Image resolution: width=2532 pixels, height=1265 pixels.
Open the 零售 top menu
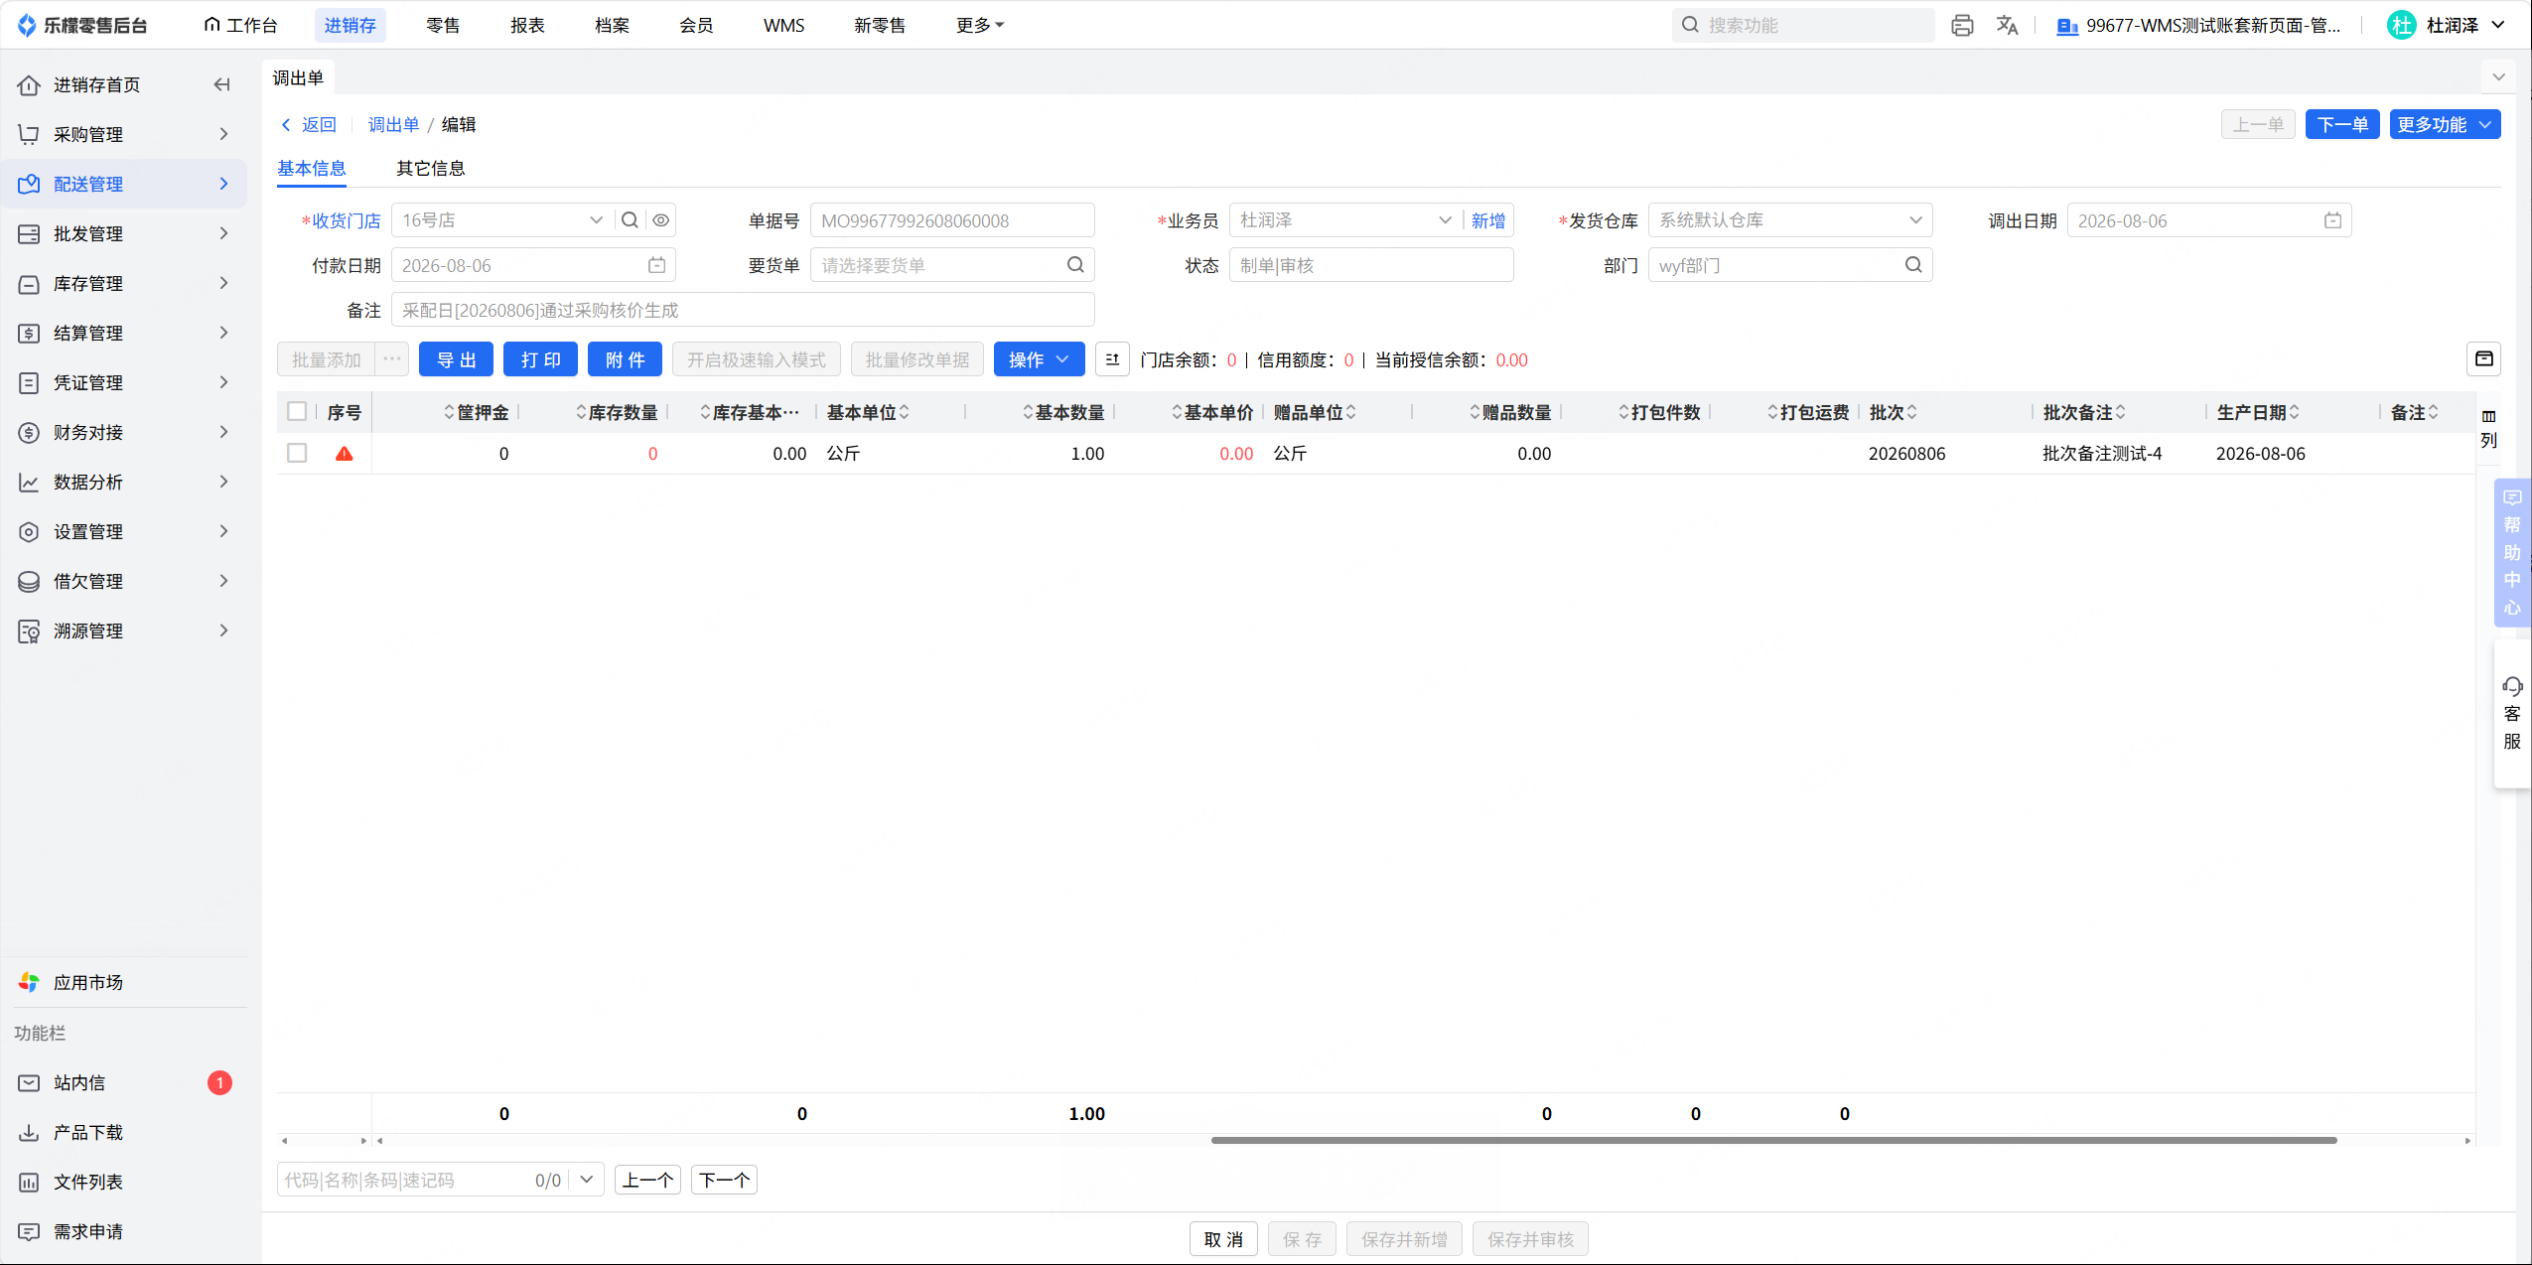443,25
